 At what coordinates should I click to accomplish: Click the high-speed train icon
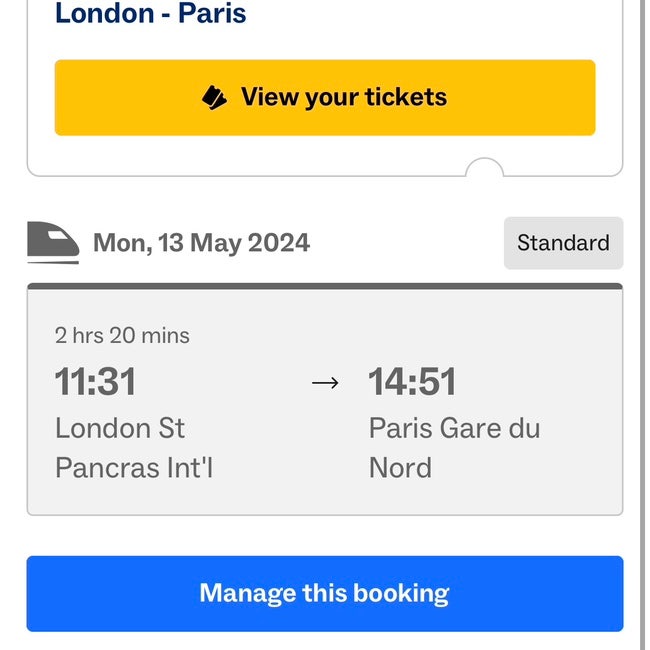53,243
